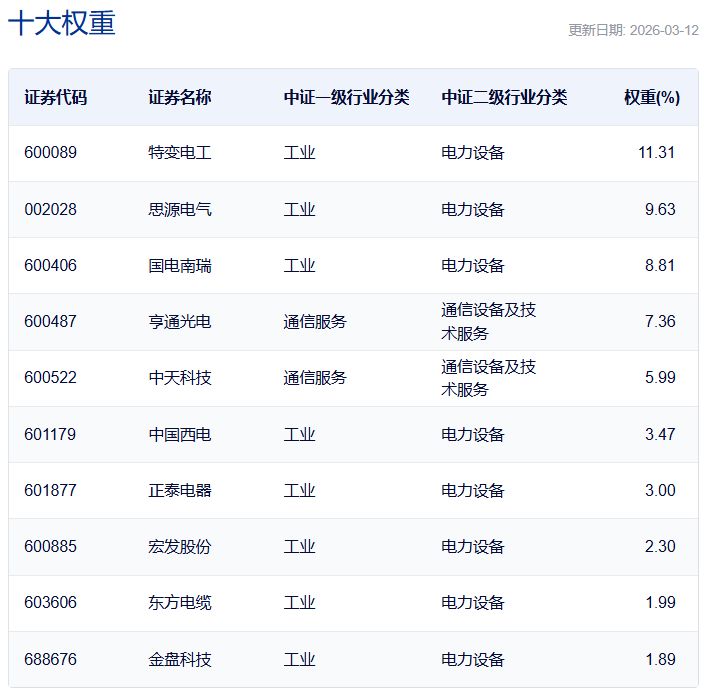The image size is (707, 692).
Task: Select the 中证一级行业分类 column header
Action: [x=346, y=97]
